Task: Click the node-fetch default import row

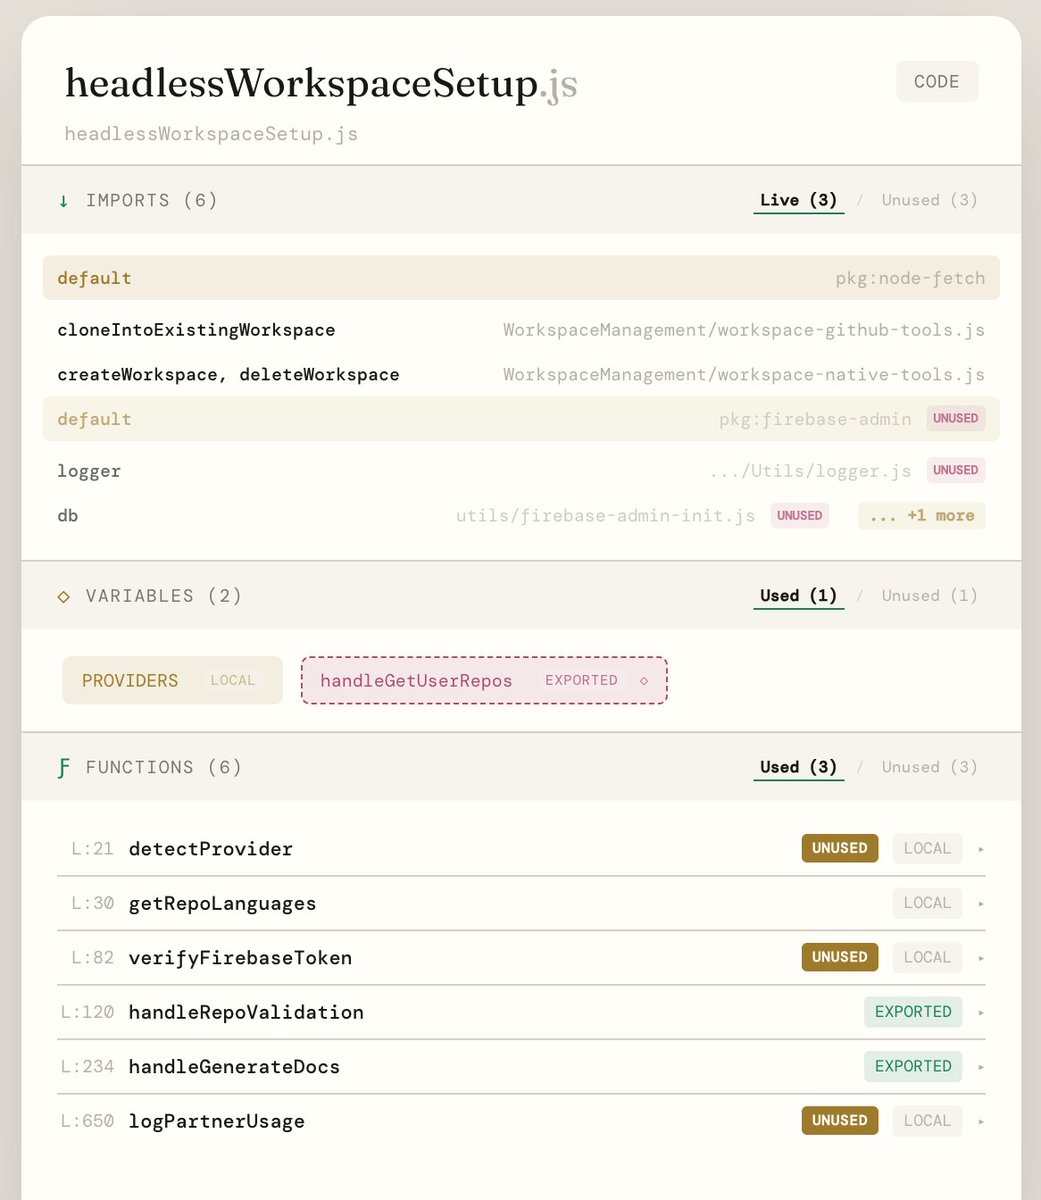Action: [521, 278]
